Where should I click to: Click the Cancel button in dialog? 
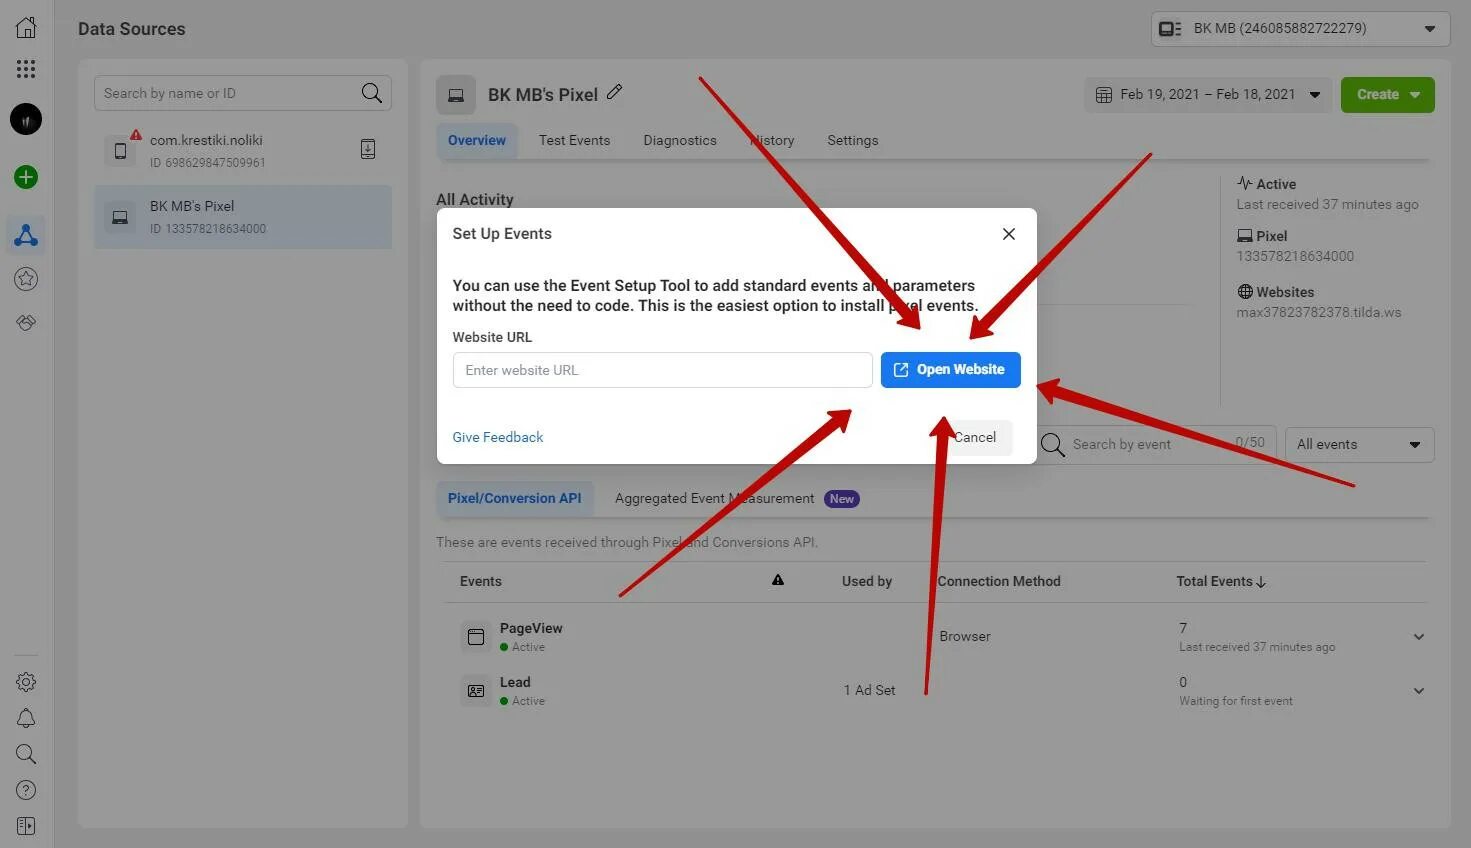click(974, 438)
